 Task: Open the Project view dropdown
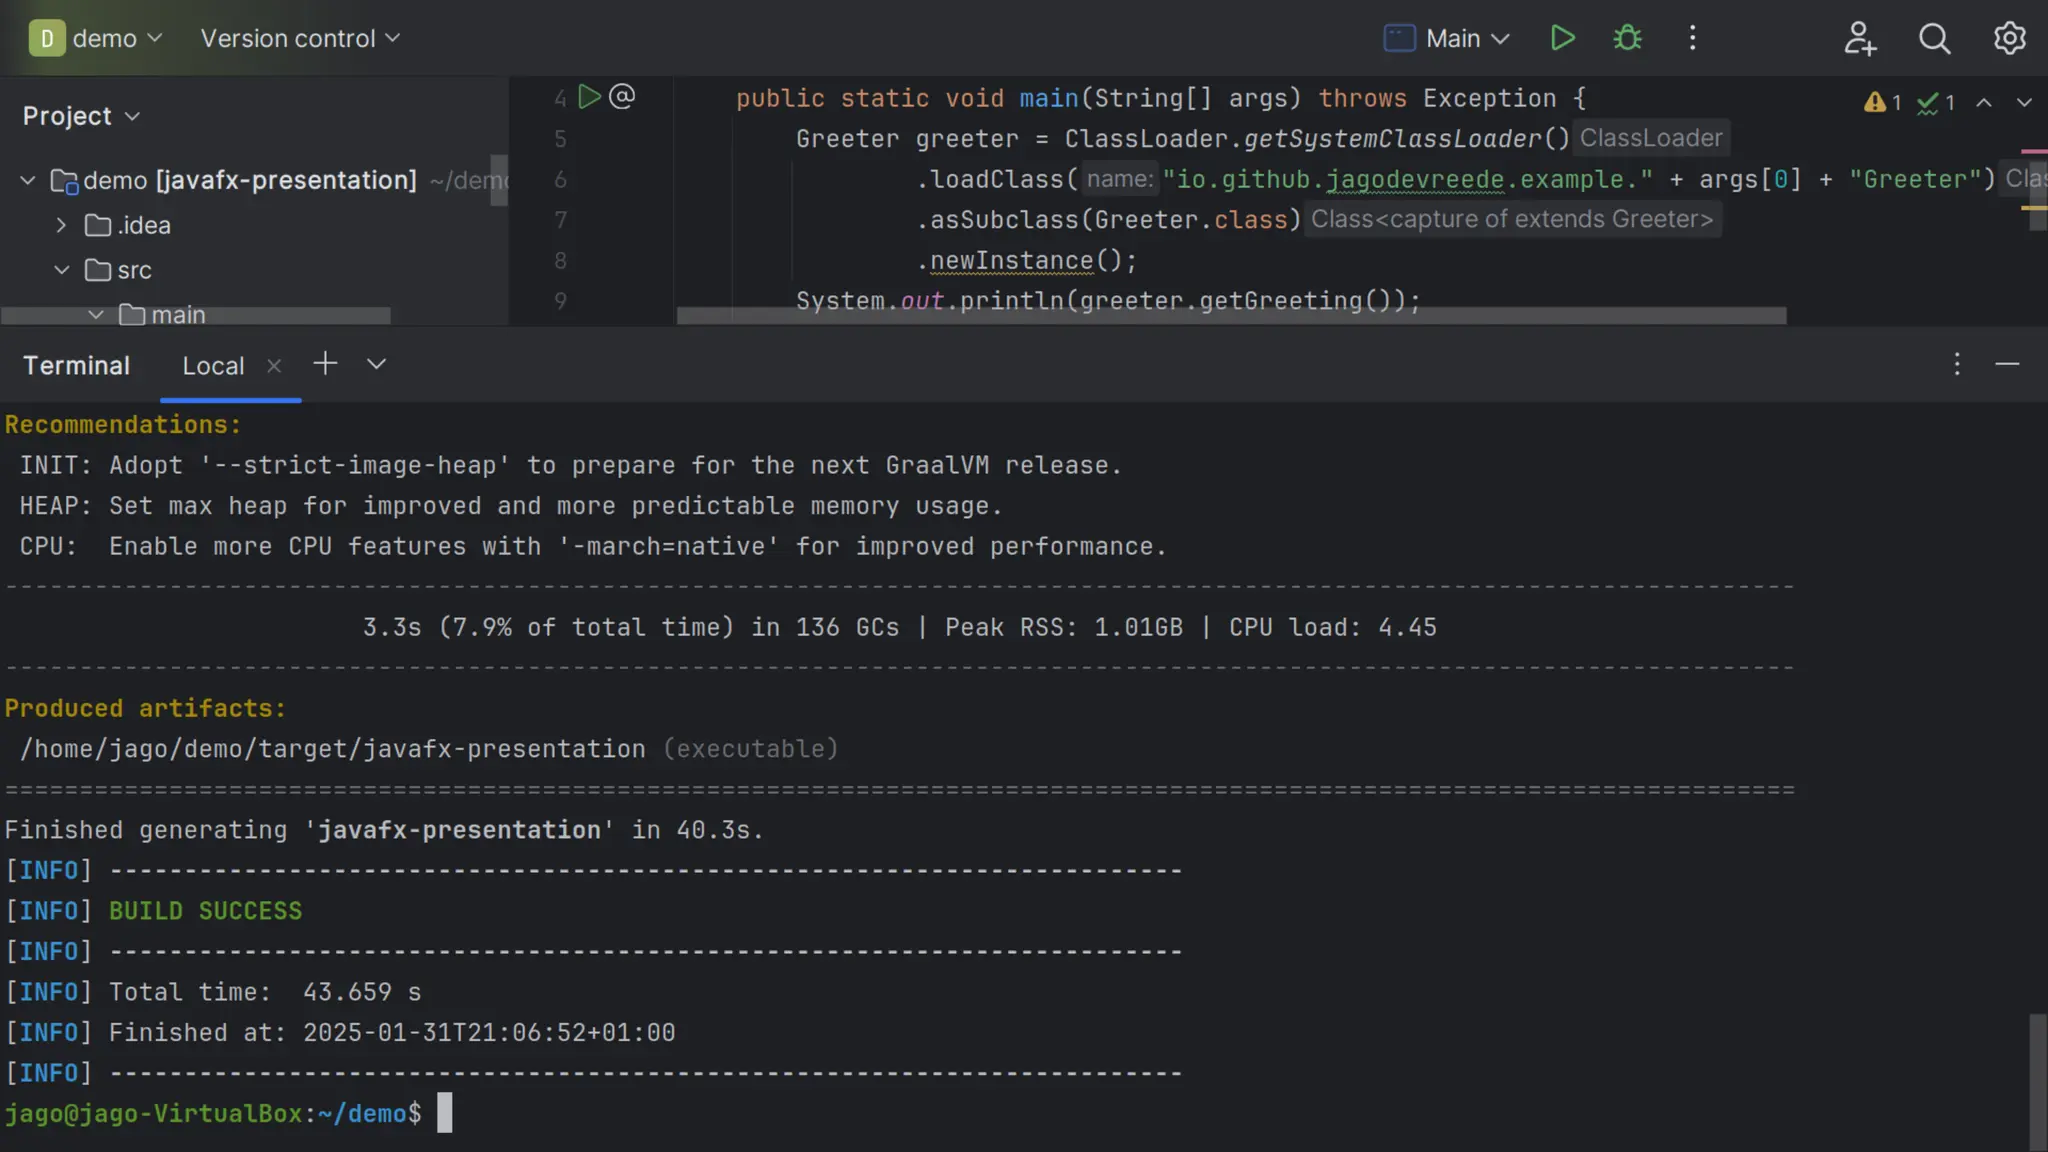pyautogui.click(x=81, y=116)
